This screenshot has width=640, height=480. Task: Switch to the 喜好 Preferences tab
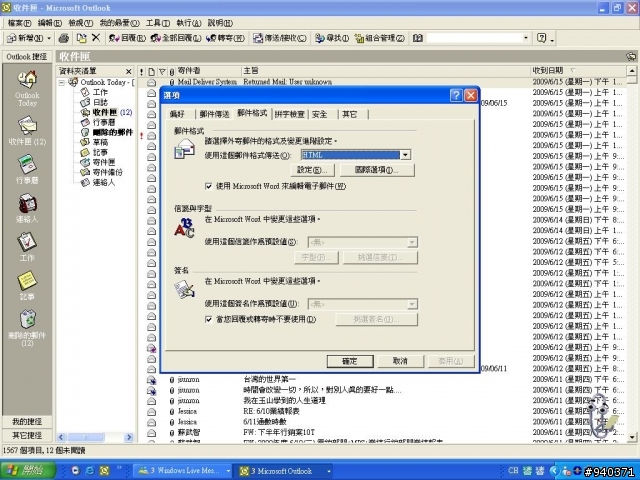177,114
